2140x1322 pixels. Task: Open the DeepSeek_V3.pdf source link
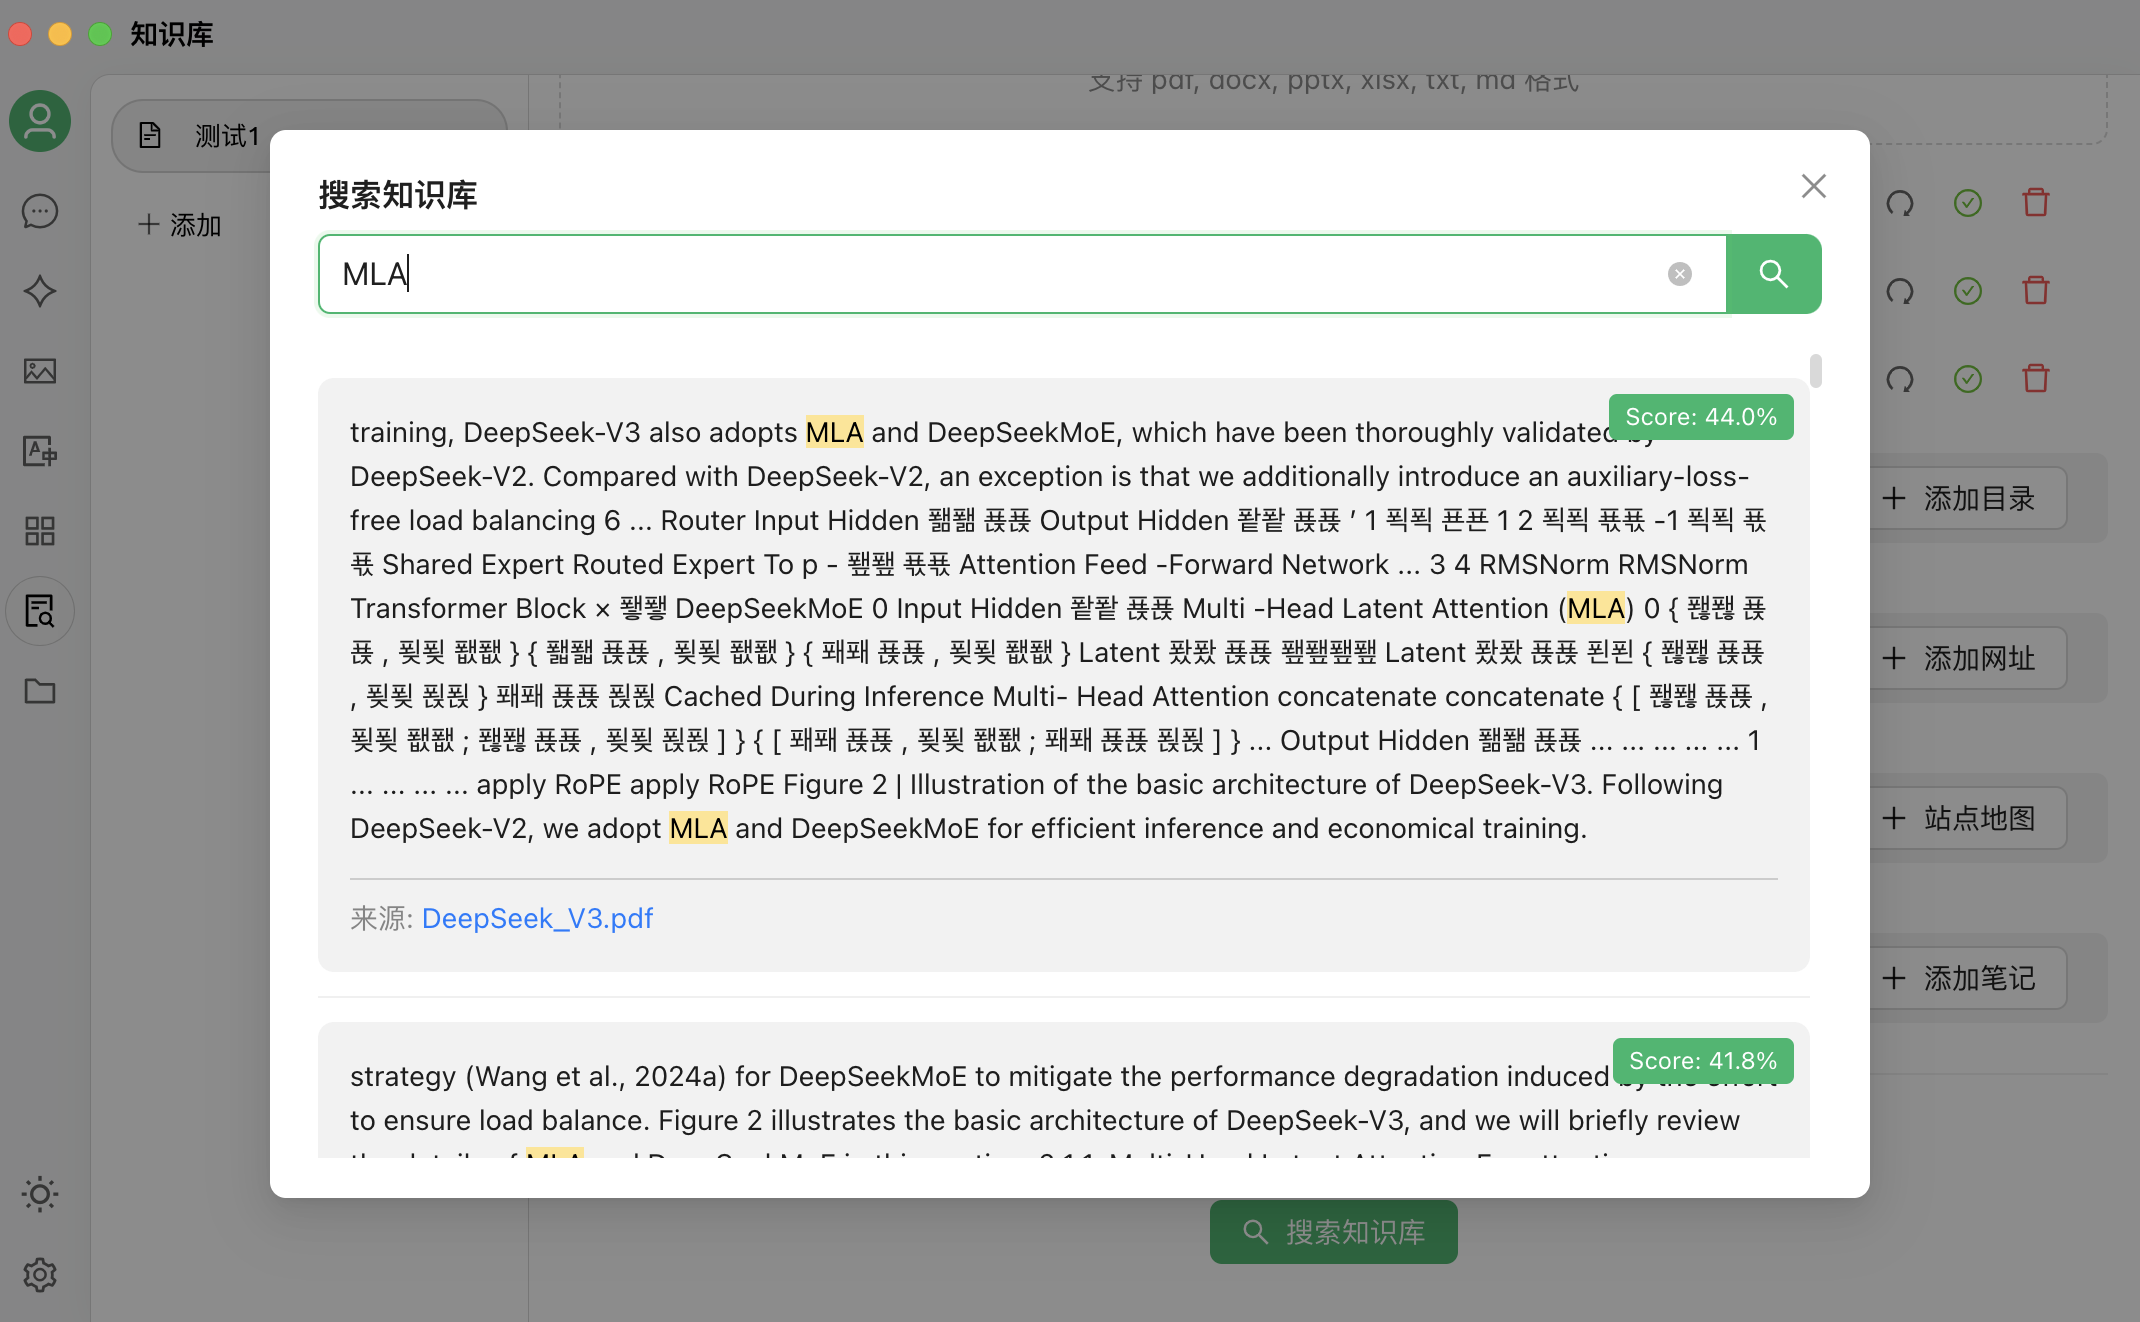537,918
